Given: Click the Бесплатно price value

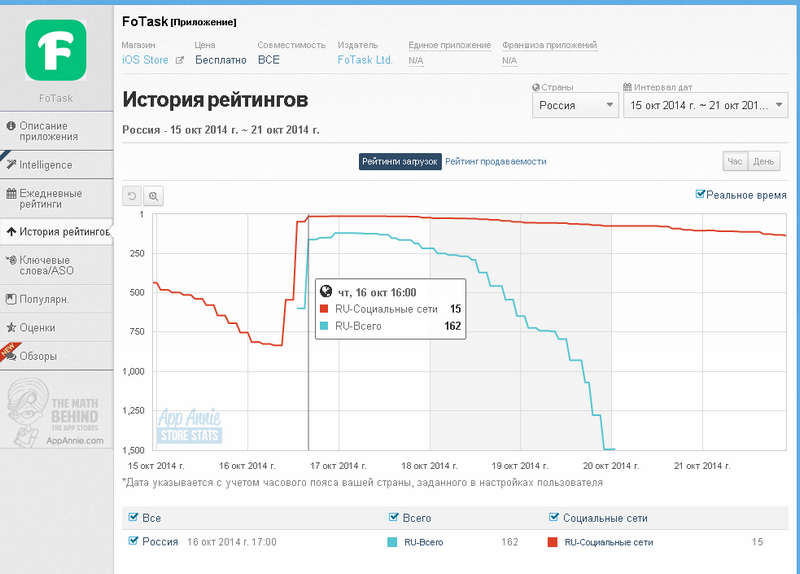Looking at the screenshot, I should pos(221,60).
